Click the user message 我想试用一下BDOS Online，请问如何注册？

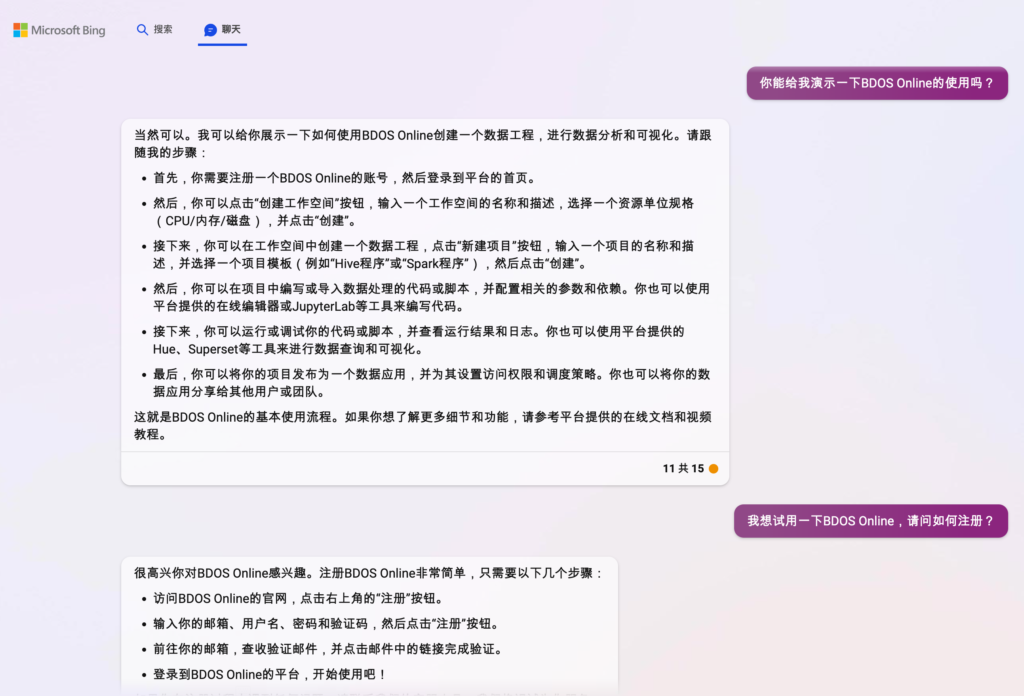[x=871, y=521]
